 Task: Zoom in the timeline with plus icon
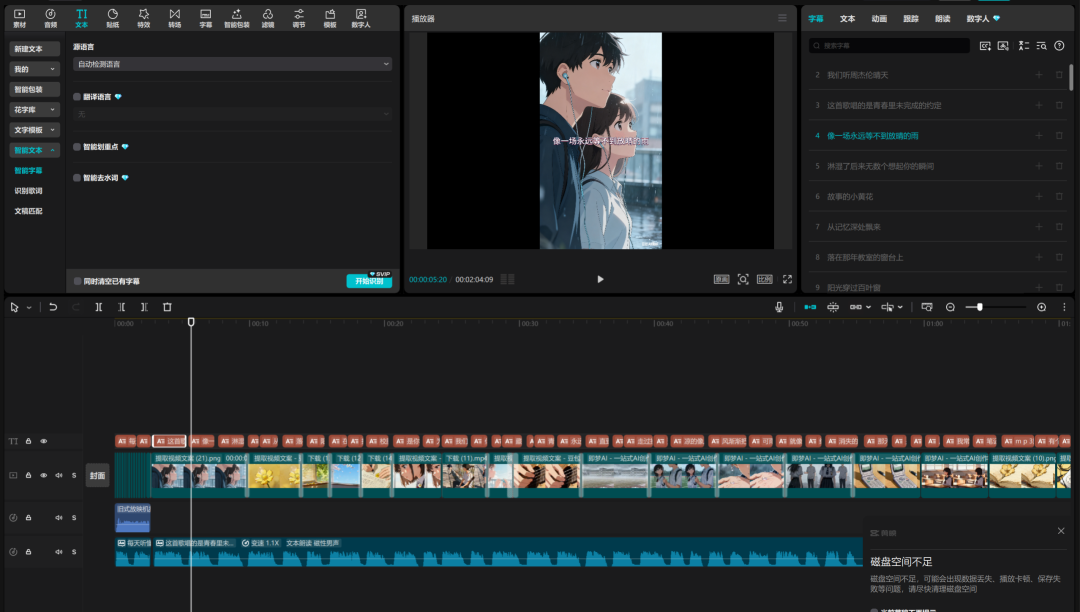(x=1041, y=307)
